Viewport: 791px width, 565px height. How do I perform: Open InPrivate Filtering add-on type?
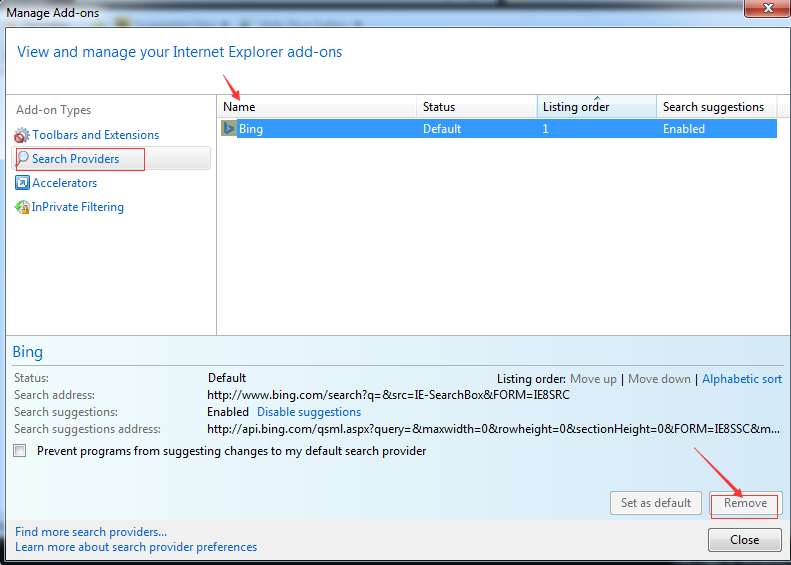click(x=78, y=207)
